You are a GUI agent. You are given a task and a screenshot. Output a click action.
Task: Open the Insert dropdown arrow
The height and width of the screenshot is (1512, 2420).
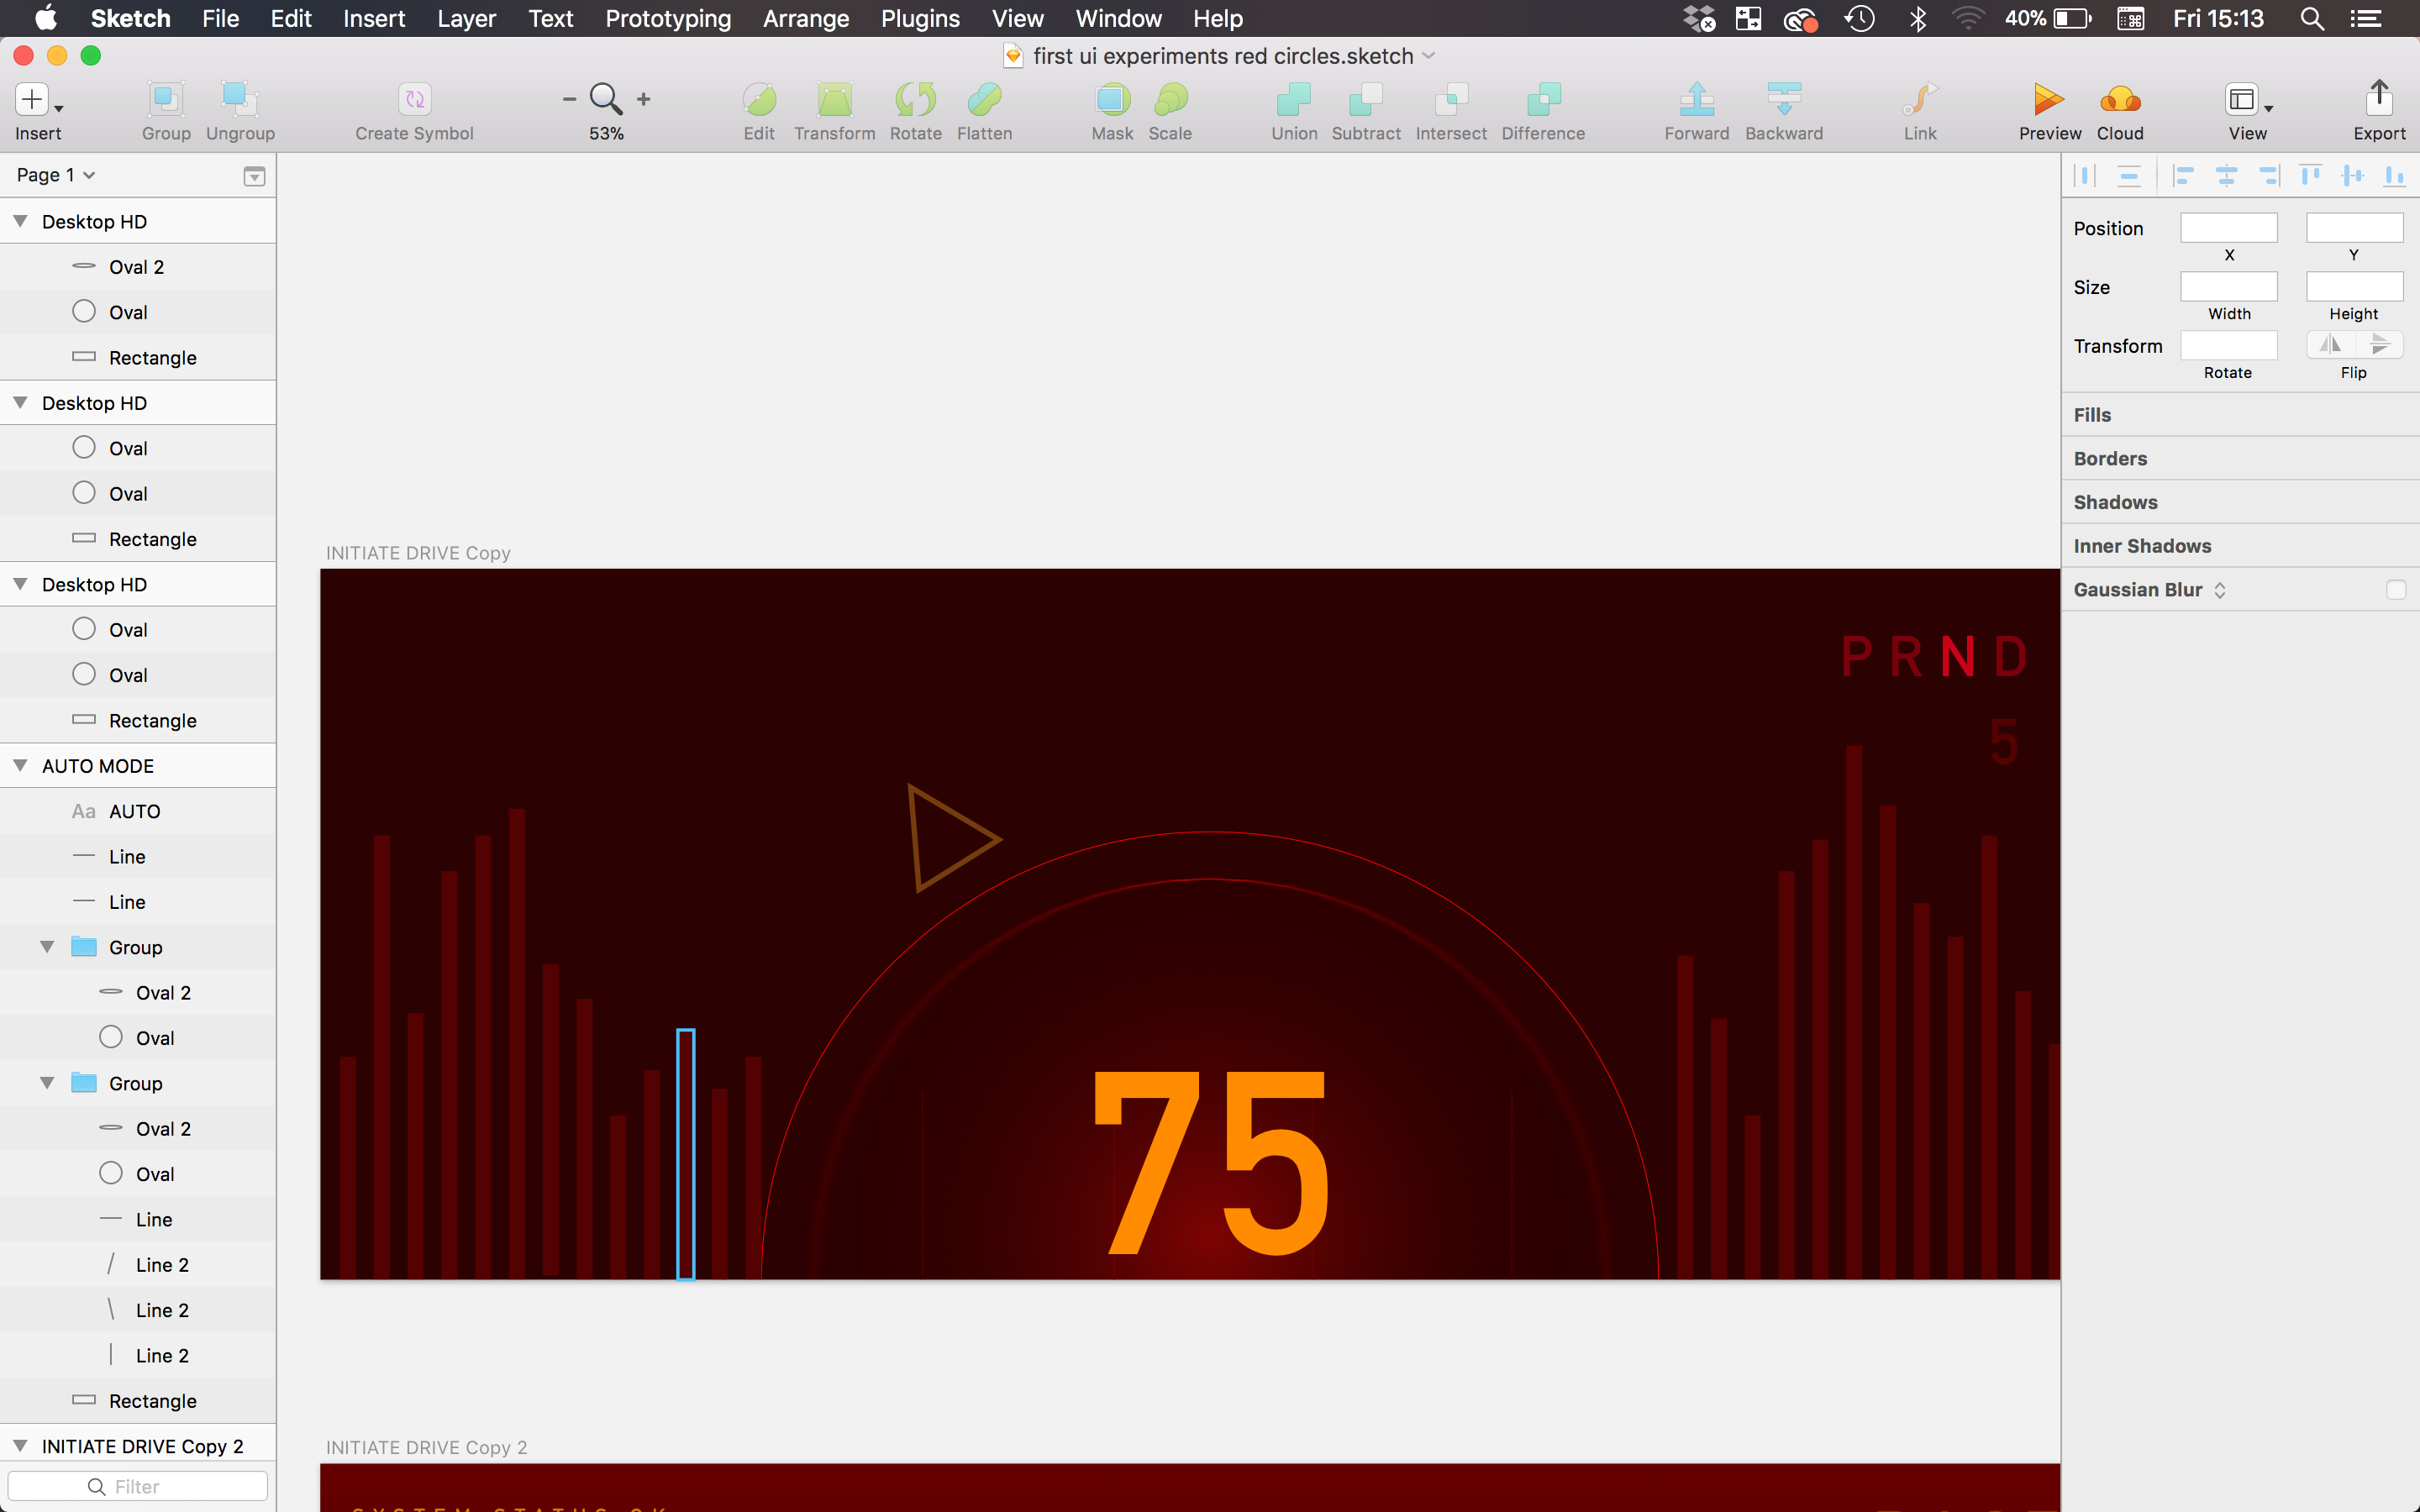click(x=59, y=108)
